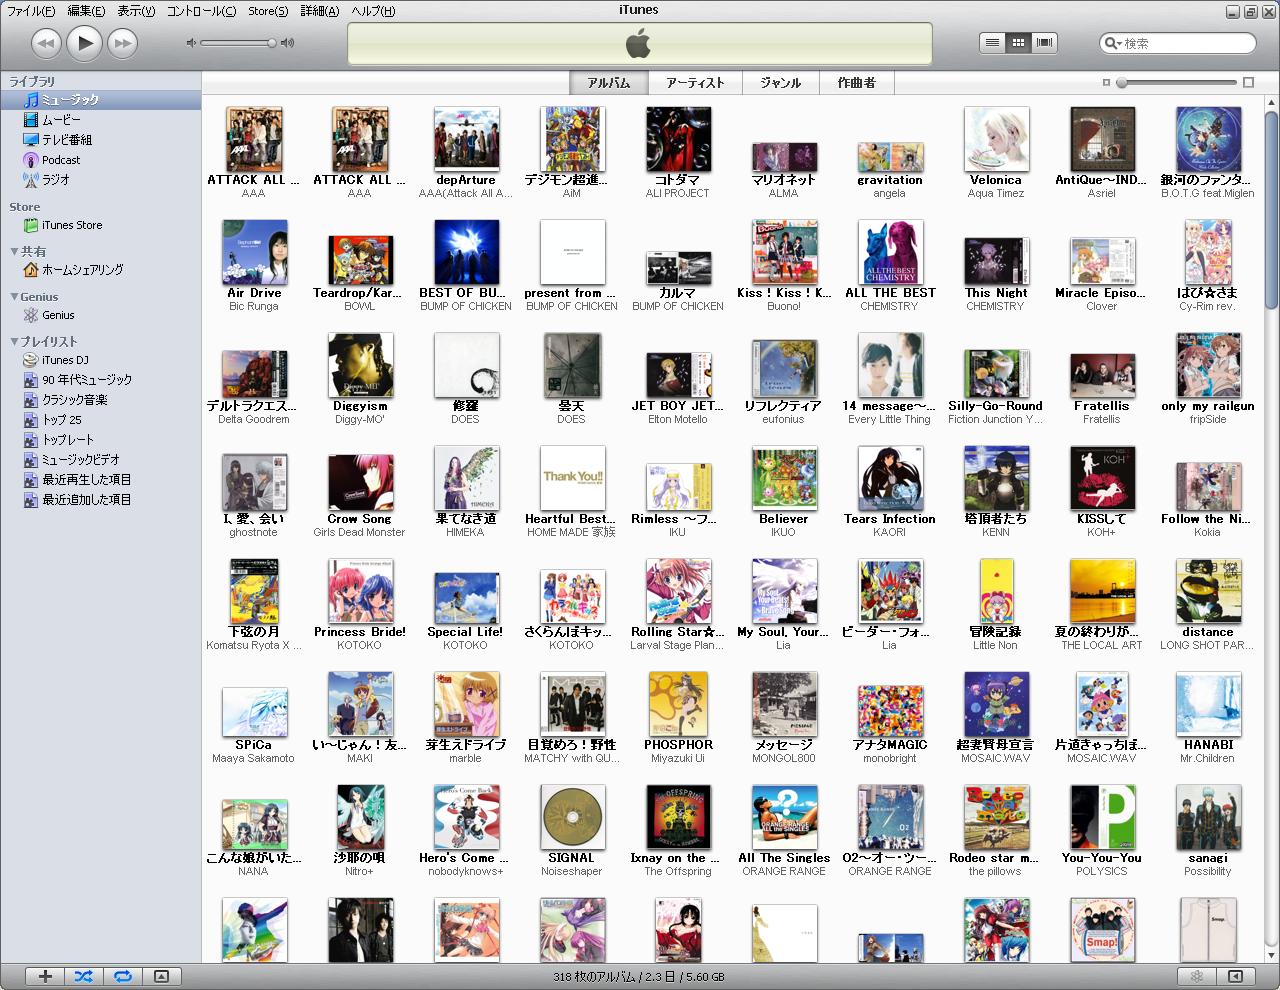Open the 編集 menu

[x=86, y=11]
